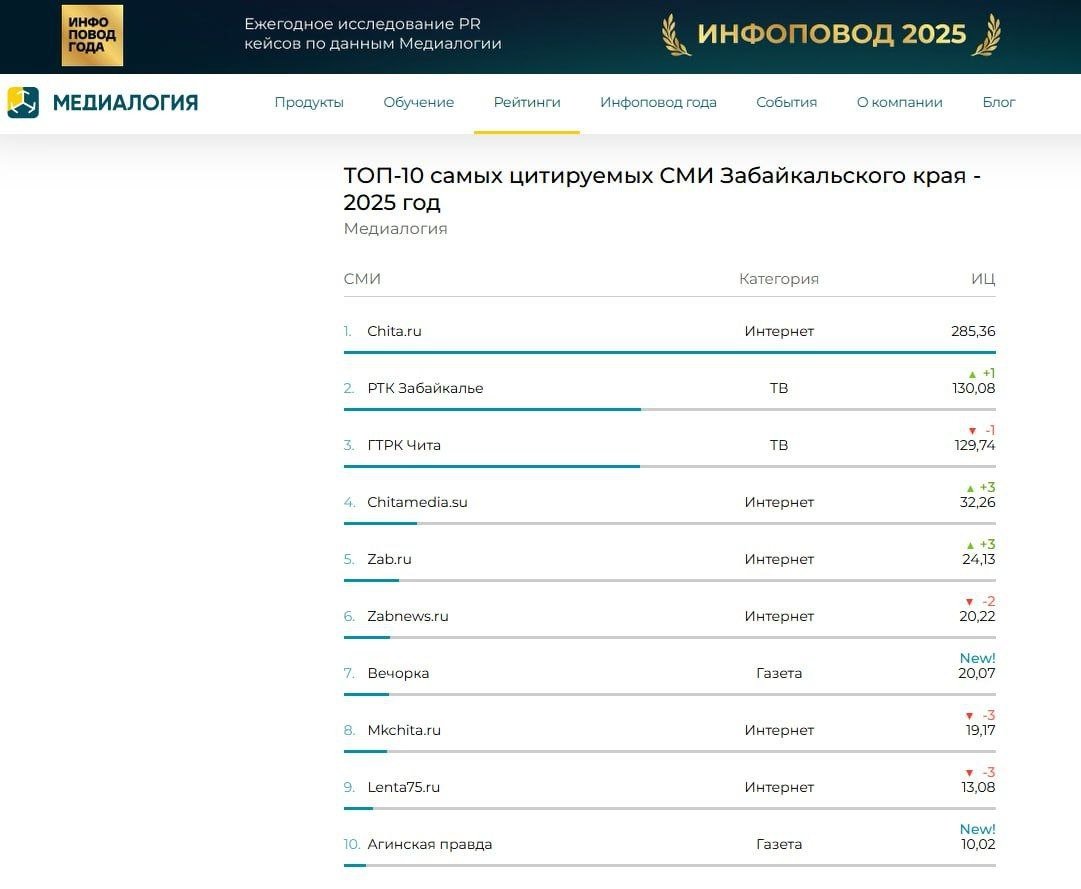Click the teal rating bar under Chita.ru
This screenshot has width=1081, height=889.
(x=668, y=351)
